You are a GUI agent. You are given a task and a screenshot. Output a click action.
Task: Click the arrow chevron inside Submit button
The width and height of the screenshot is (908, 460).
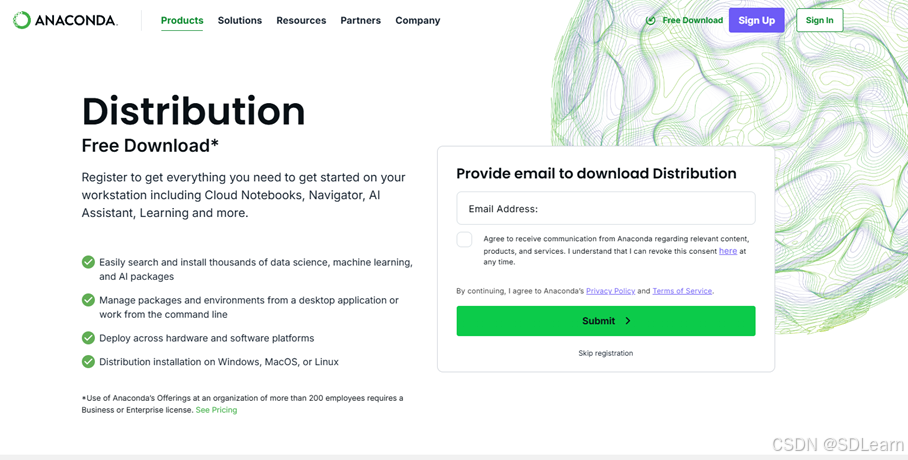click(x=628, y=321)
